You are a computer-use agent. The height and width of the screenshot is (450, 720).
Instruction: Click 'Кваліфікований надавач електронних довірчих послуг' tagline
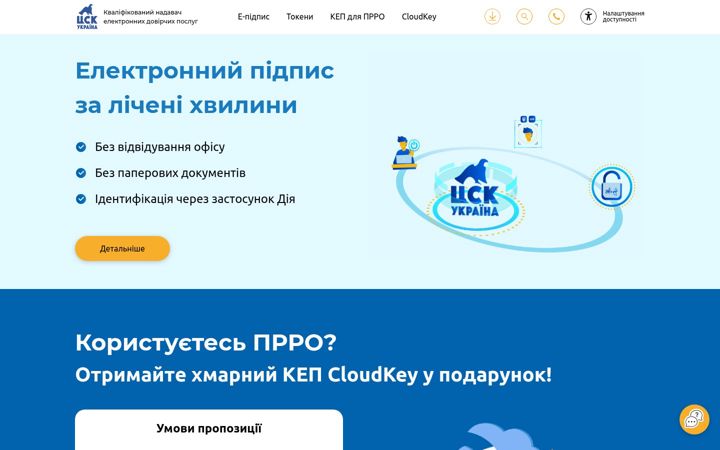[x=151, y=17]
